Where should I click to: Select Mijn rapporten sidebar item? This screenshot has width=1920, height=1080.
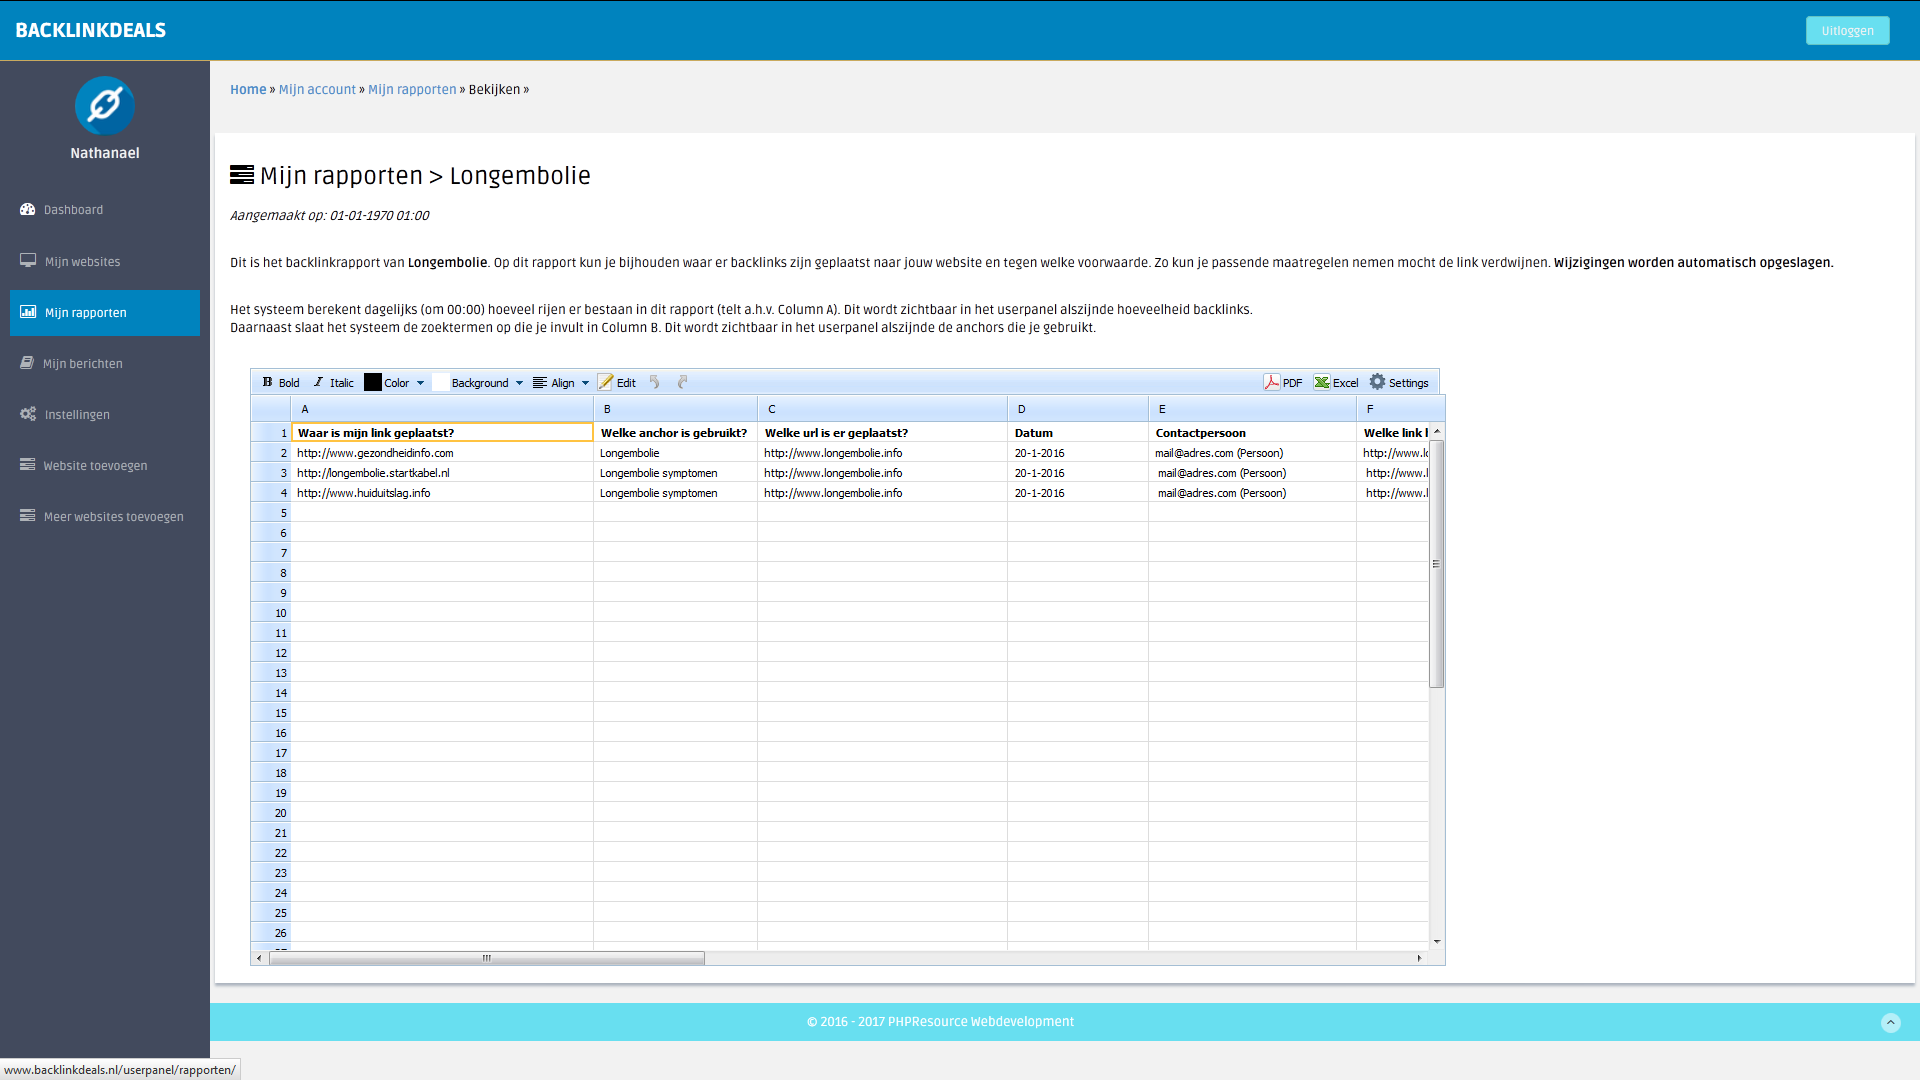point(105,312)
